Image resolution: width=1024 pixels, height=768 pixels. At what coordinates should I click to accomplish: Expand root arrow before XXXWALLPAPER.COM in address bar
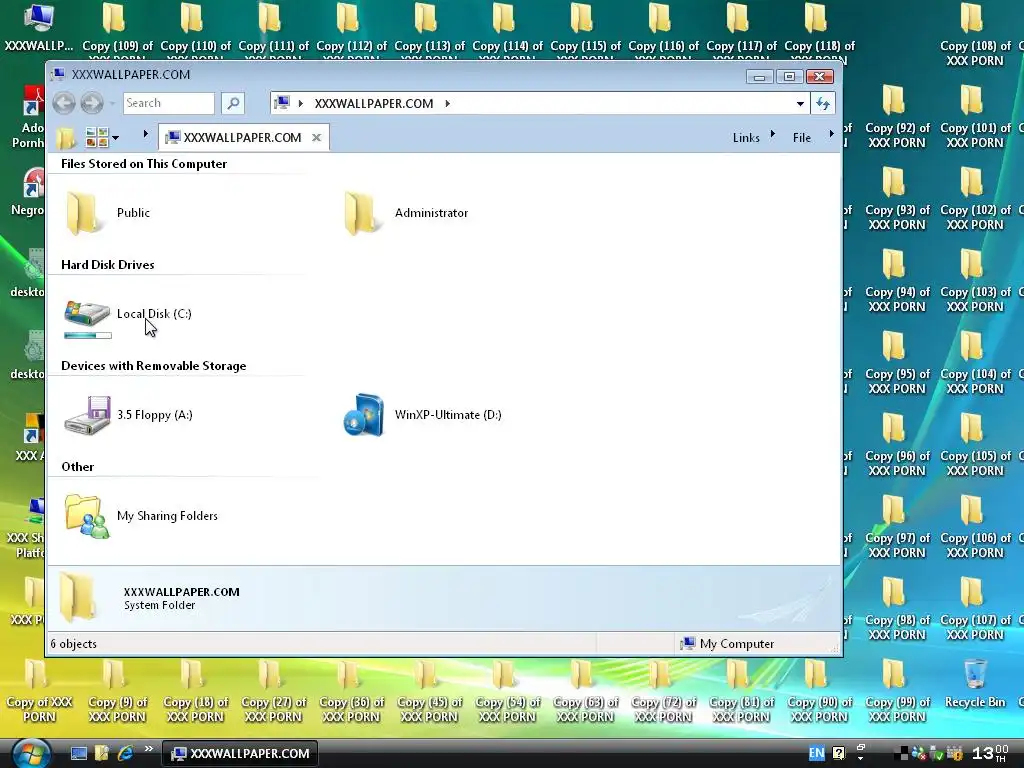point(300,103)
